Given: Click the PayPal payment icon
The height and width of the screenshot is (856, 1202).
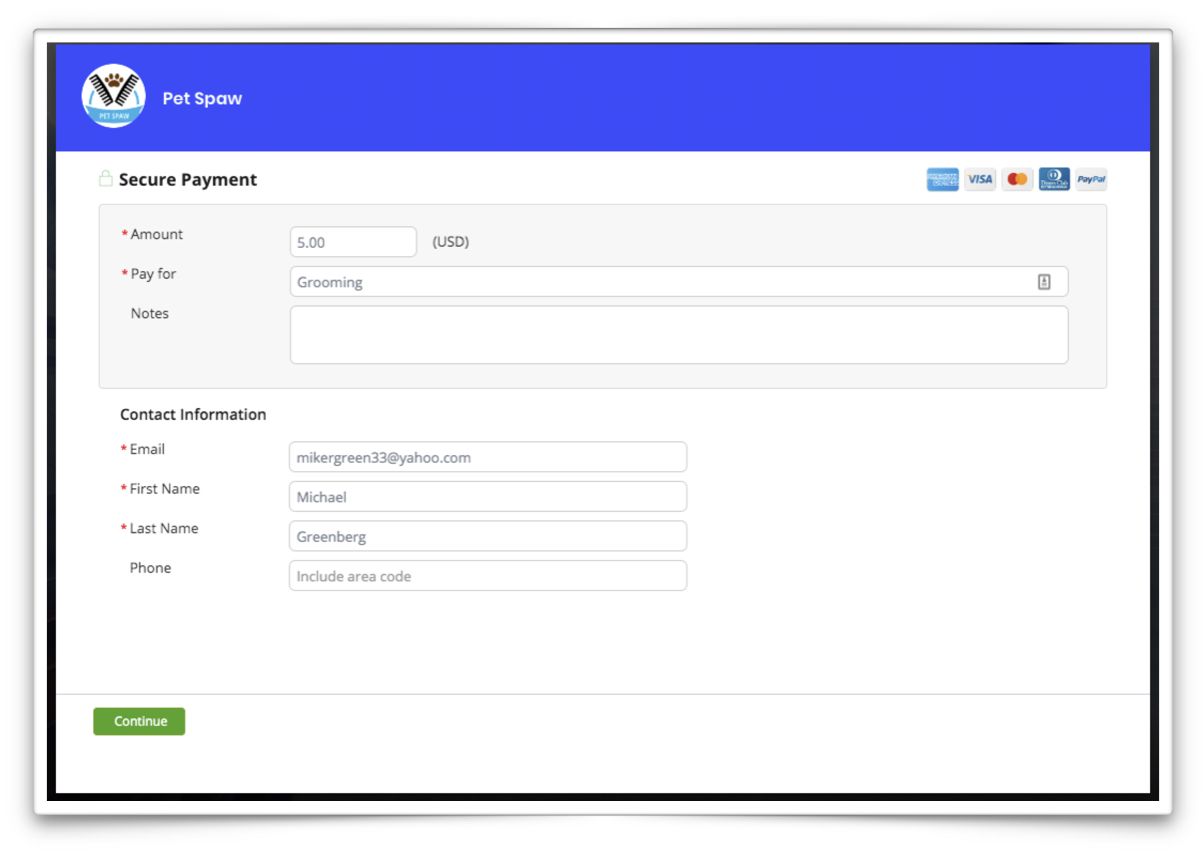Looking at the screenshot, I should pyautogui.click(x=1091, y=180).
